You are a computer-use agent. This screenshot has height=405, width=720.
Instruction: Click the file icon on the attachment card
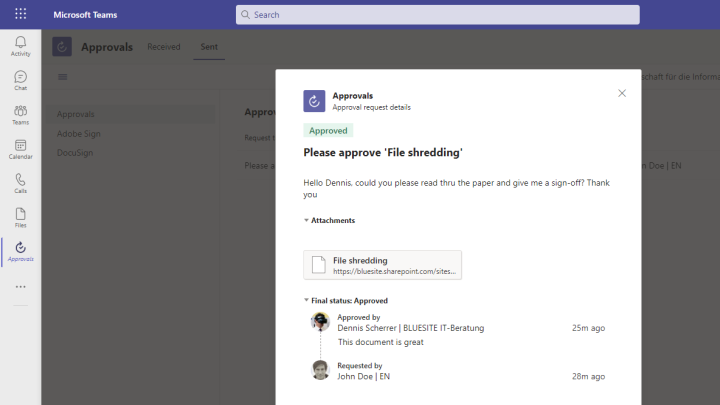(x=319, y=265)
